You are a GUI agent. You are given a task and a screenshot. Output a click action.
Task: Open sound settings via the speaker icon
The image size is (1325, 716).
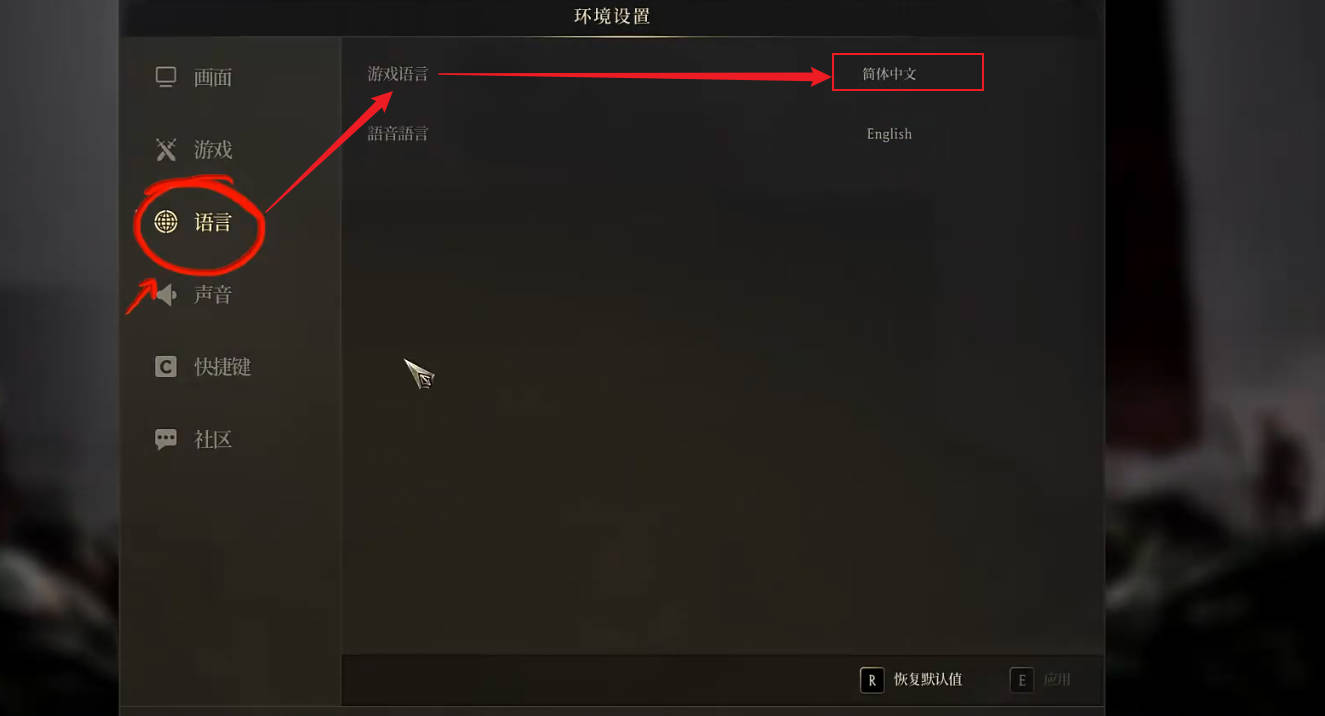pyautogui.click(x=166, y=294)
